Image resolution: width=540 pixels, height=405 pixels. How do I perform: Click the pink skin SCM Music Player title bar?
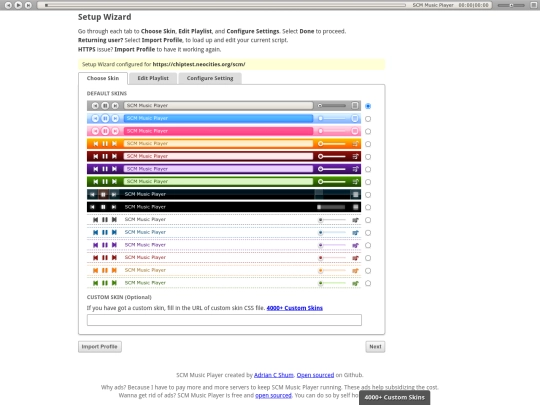[x=218, y=131]
